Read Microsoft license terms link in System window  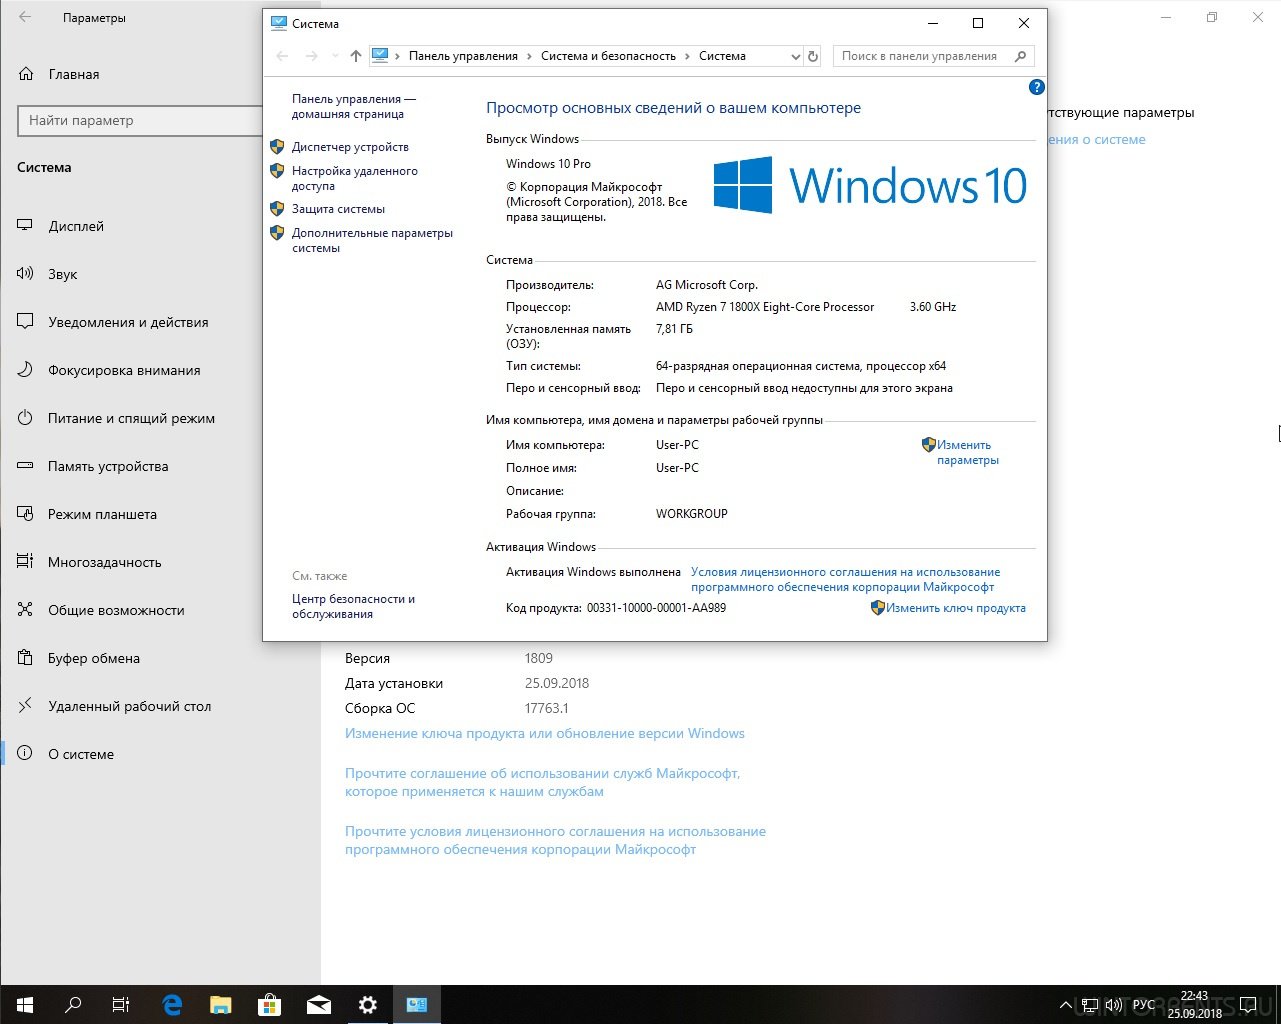845,579
